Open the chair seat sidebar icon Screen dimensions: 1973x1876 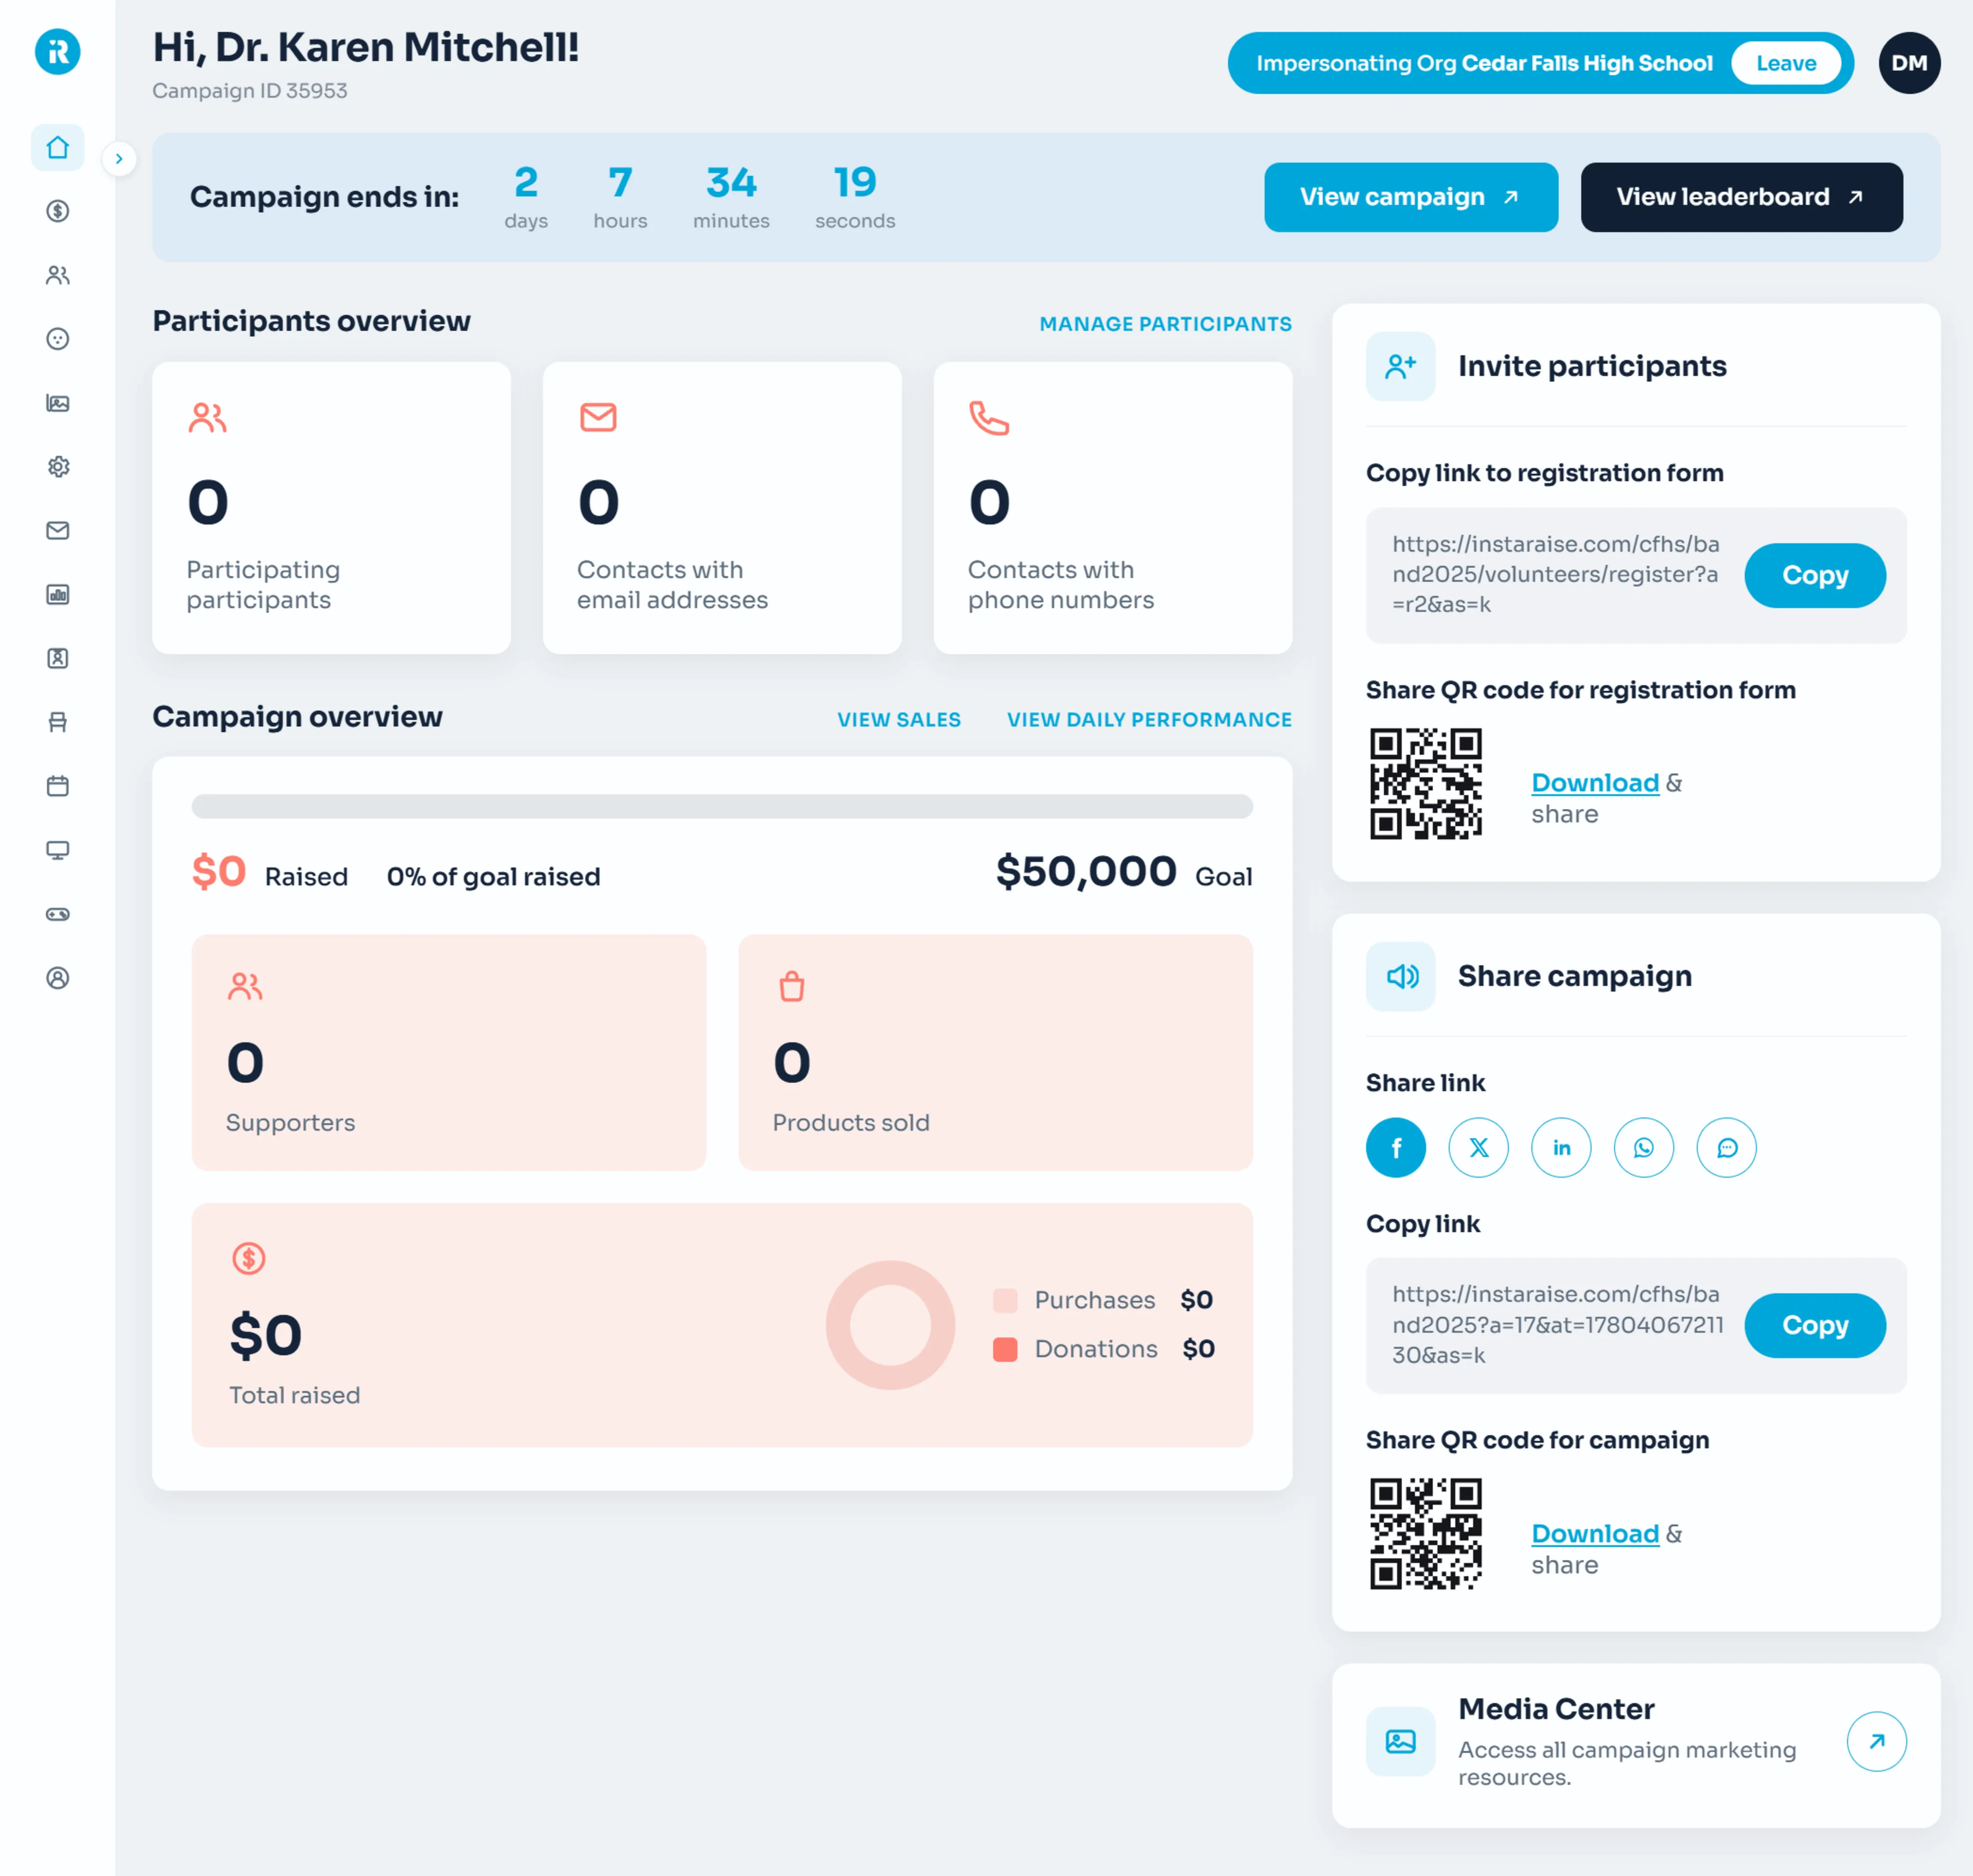coord(57,722)
